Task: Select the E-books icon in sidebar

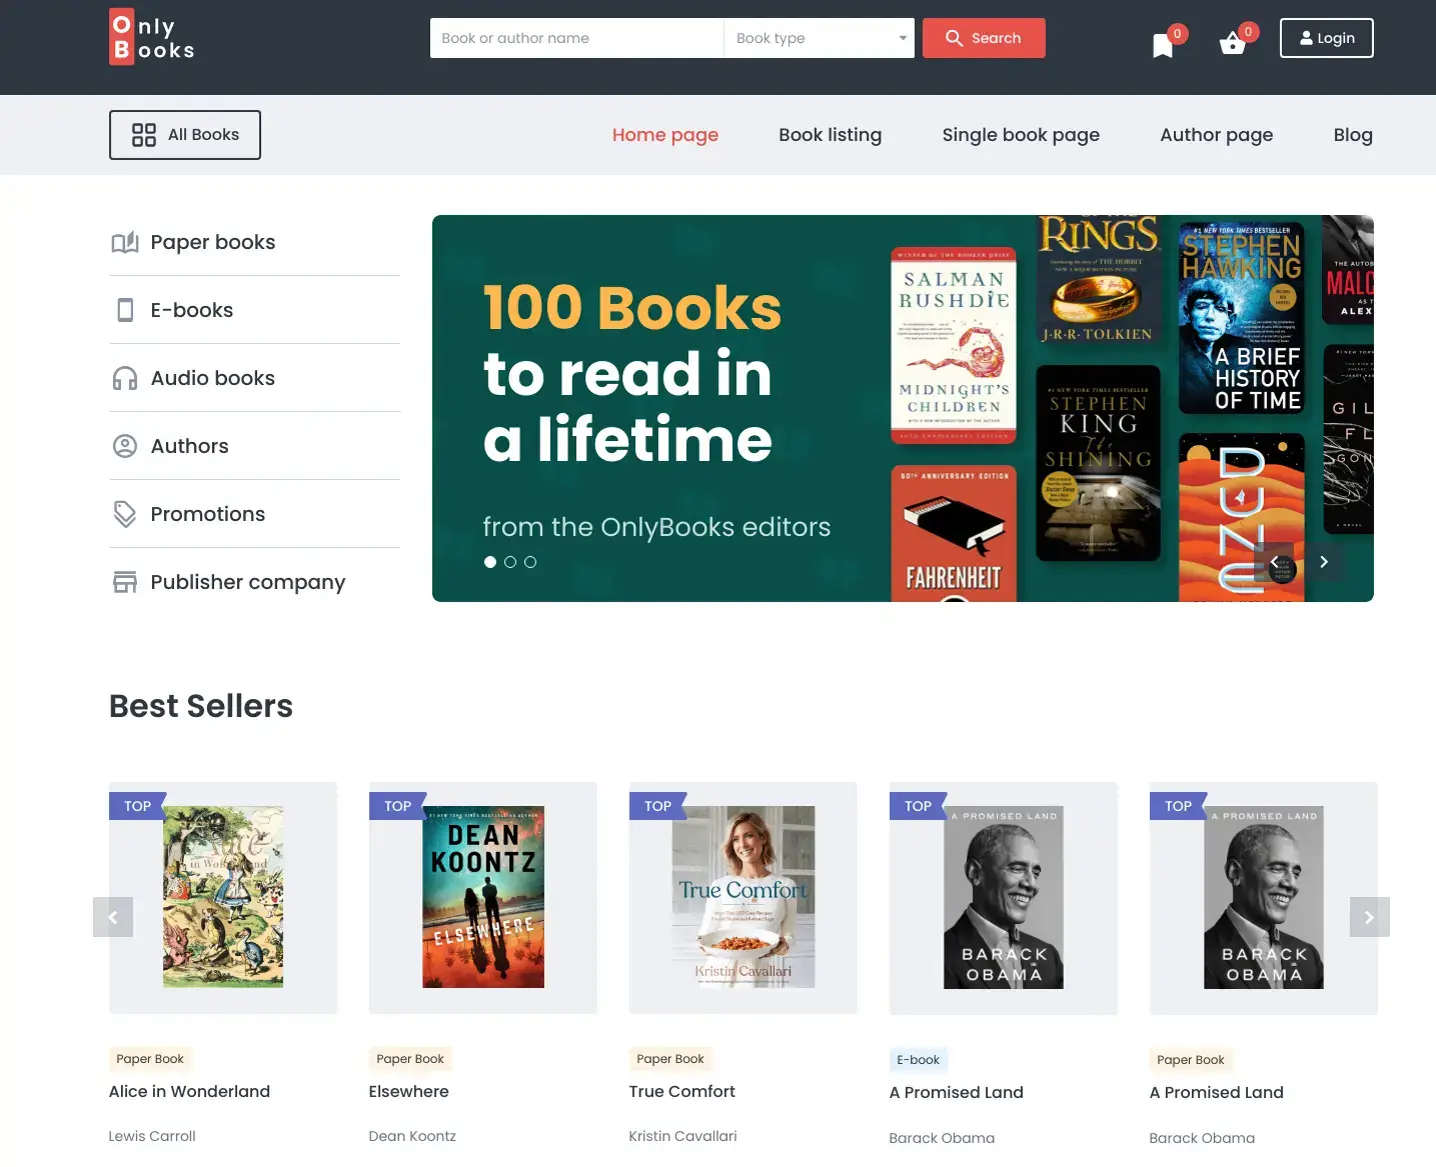Action: (x=125, y=310)
